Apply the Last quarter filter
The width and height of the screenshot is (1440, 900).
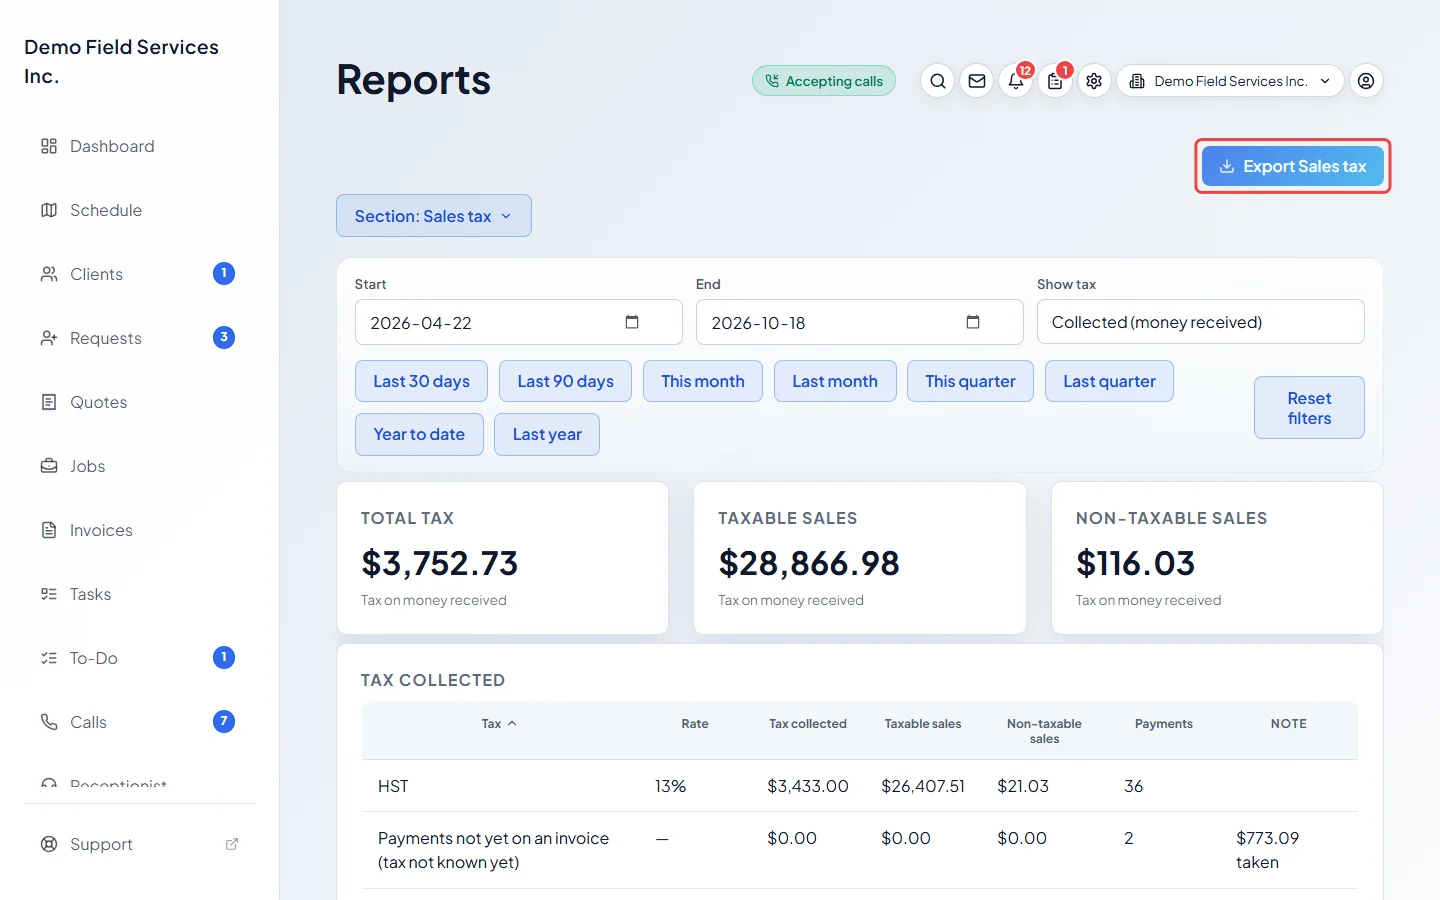(x=1109, y=381)
